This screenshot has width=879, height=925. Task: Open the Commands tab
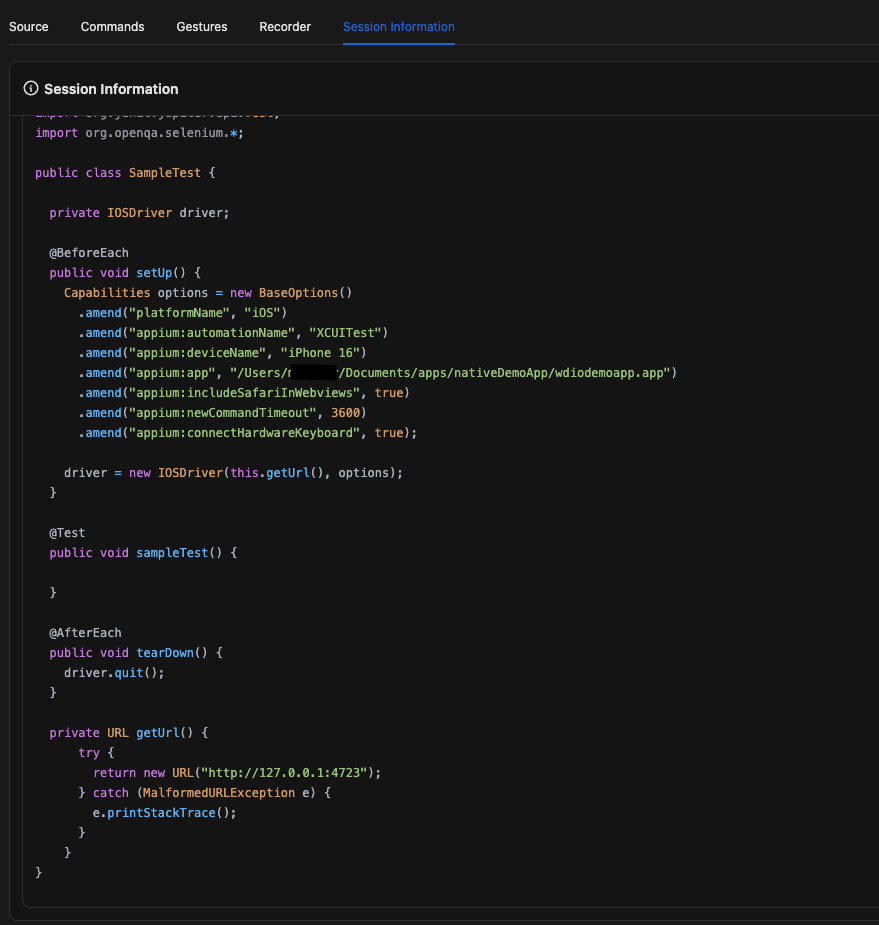click(112, 27)
